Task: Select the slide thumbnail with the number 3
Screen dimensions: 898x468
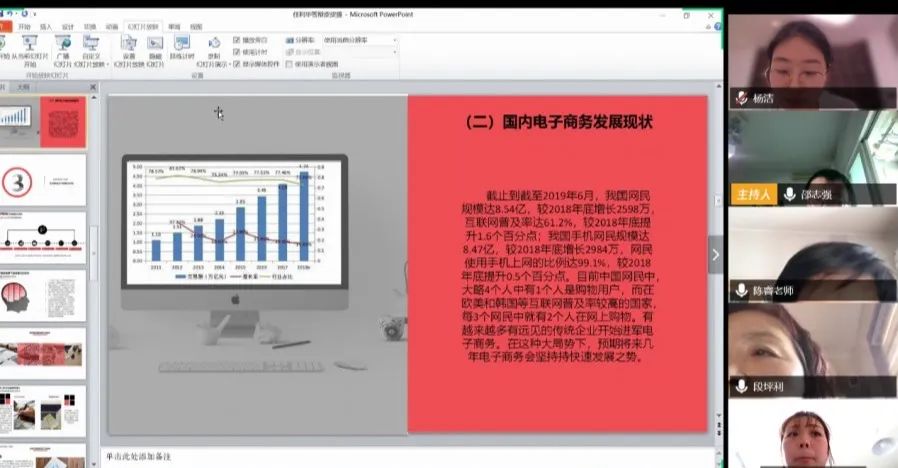Action: pos(44,181)
